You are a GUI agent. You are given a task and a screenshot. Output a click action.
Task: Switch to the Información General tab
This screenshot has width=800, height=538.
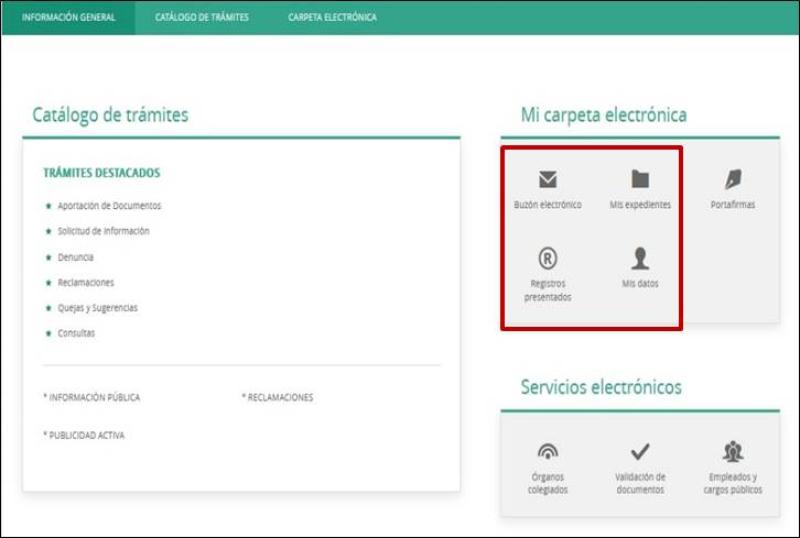click(x=68, y=17)
